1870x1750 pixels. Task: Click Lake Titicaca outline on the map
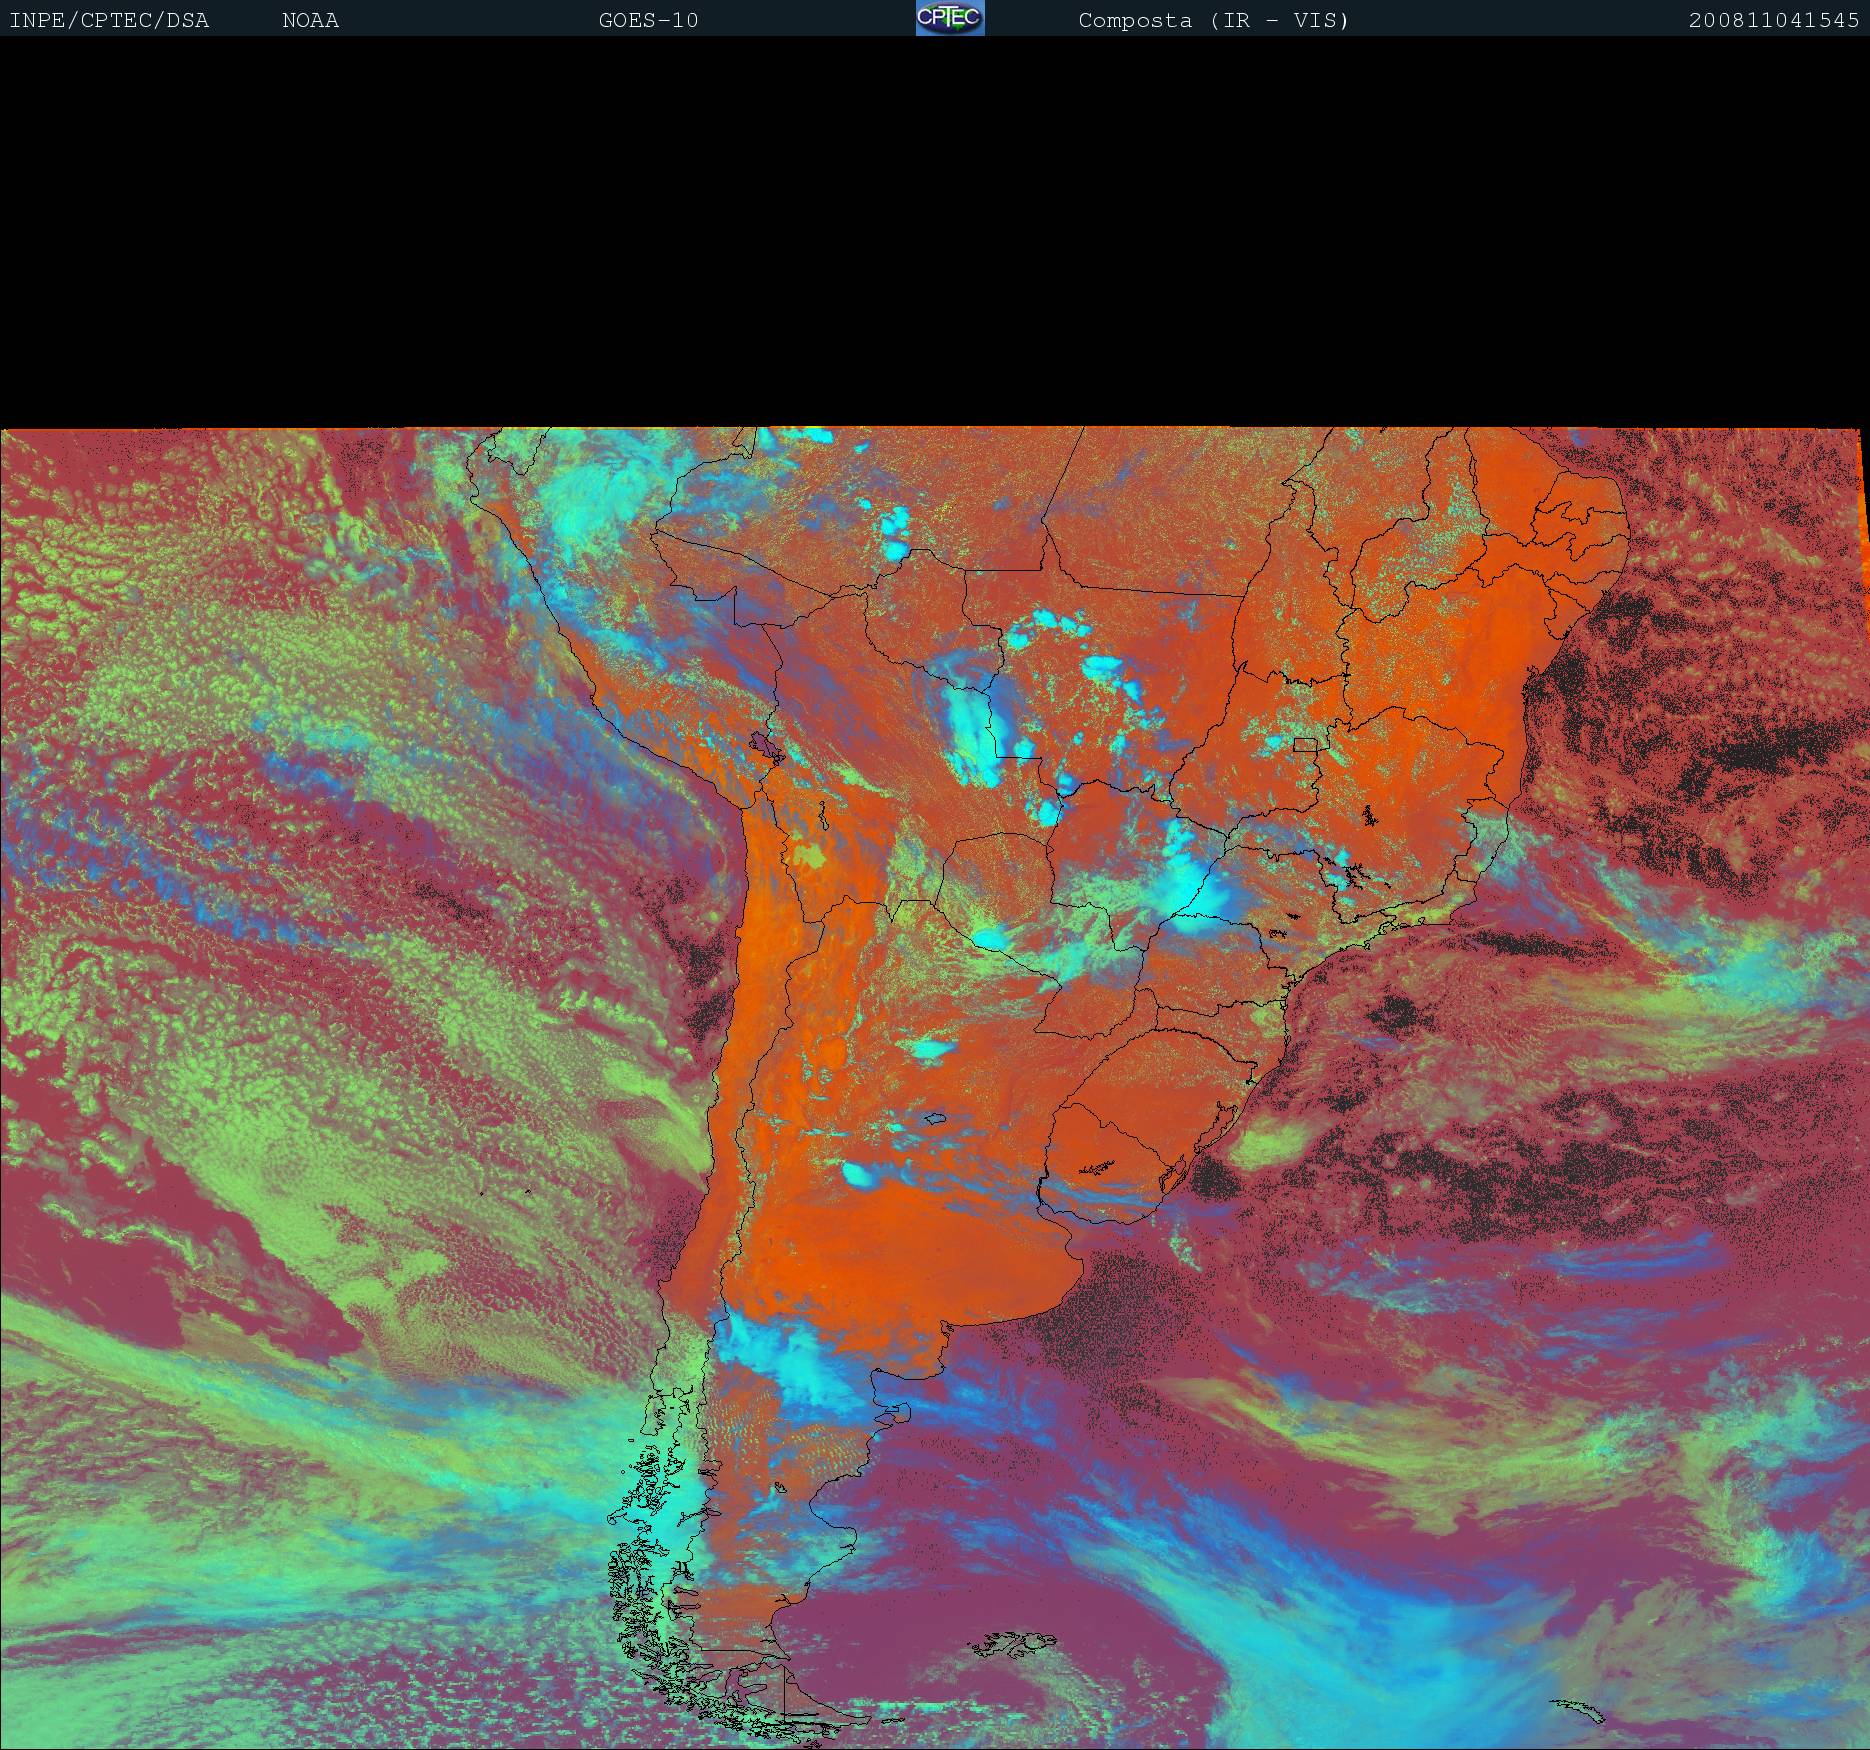click(x=766, y=746)
